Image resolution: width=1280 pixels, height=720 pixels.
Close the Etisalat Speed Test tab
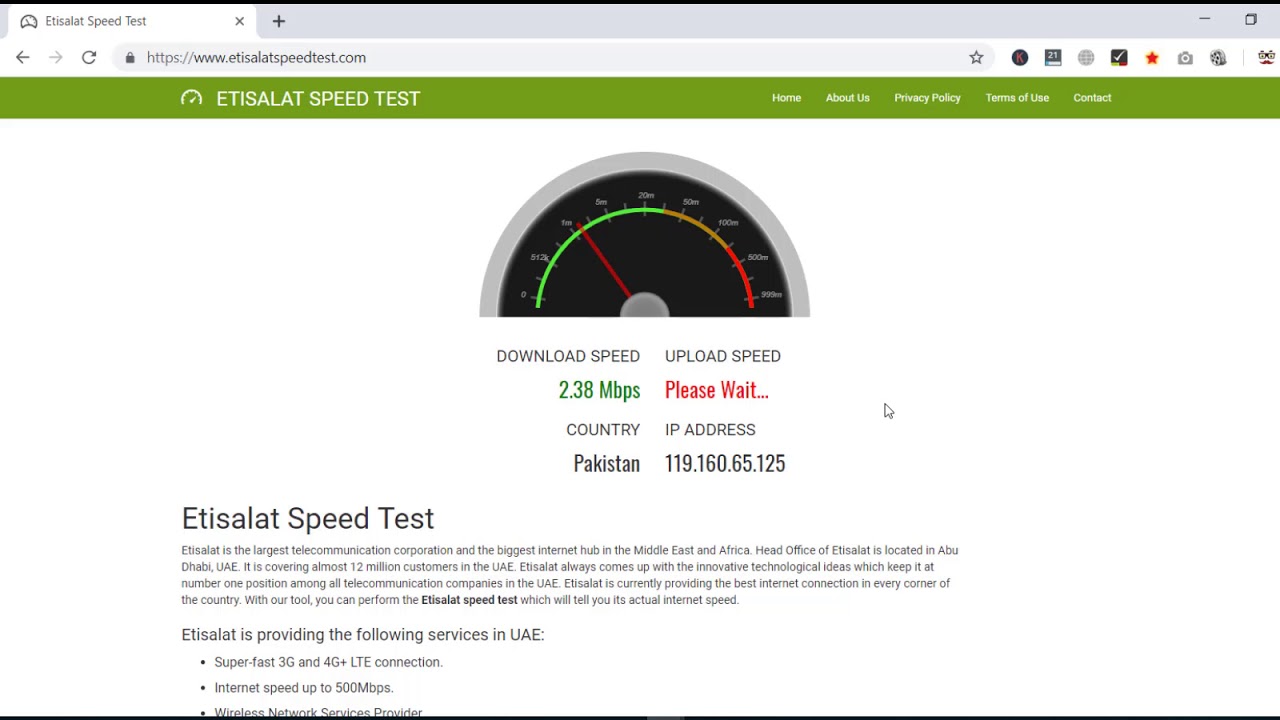click(x=240, y=21)
